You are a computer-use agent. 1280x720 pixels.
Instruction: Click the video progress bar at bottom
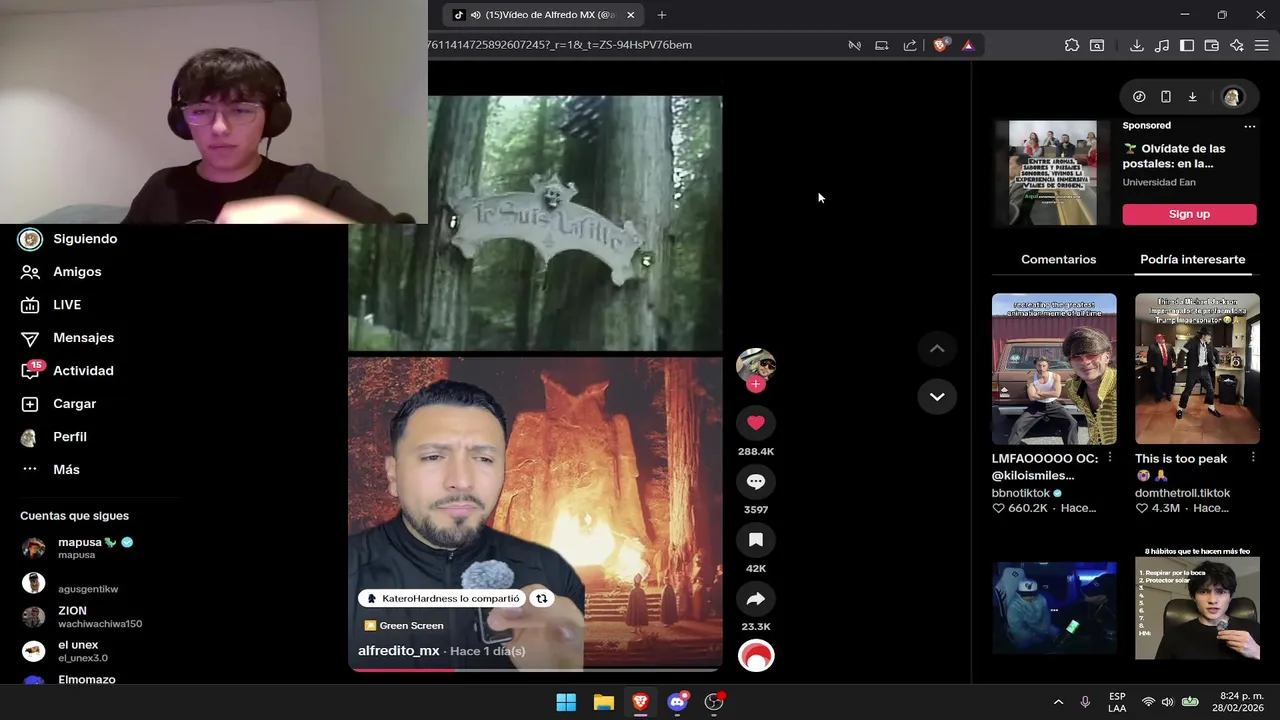pos(535,669)
